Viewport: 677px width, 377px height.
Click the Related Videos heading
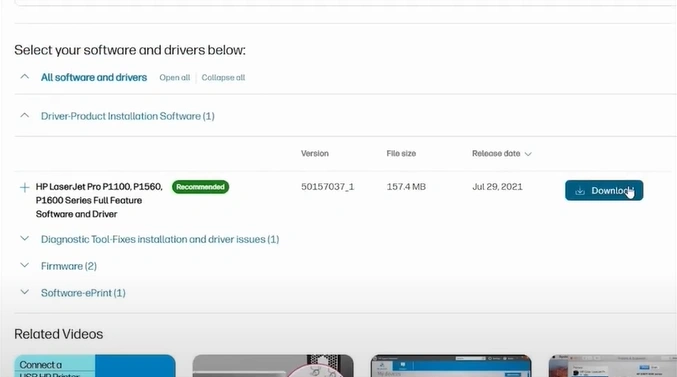[59, 334]
